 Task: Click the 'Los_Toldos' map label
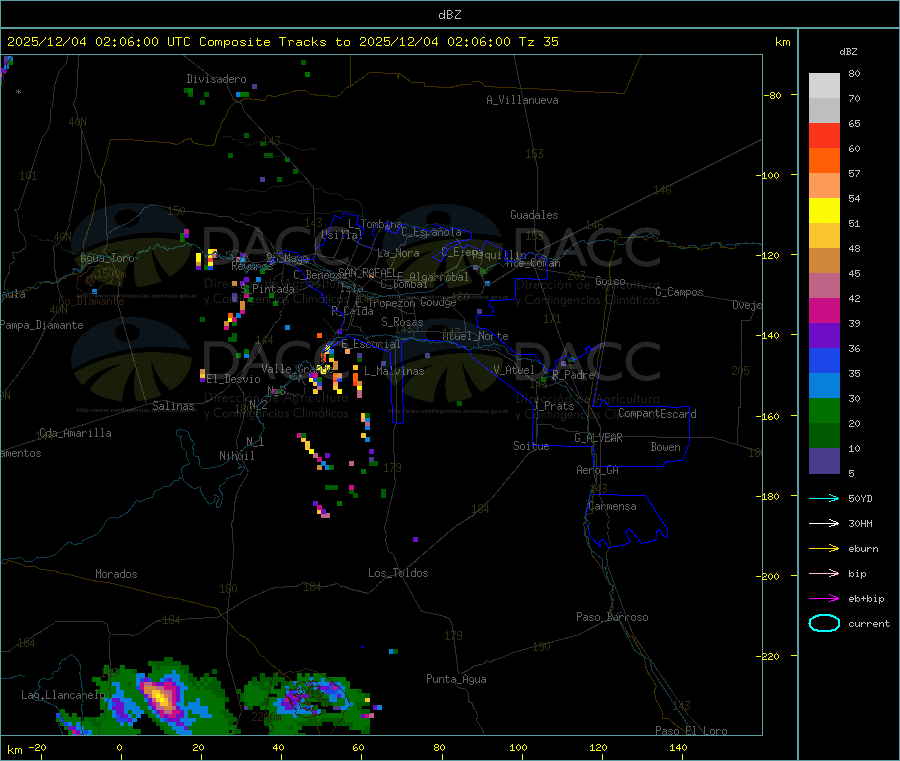pos(398,573)
